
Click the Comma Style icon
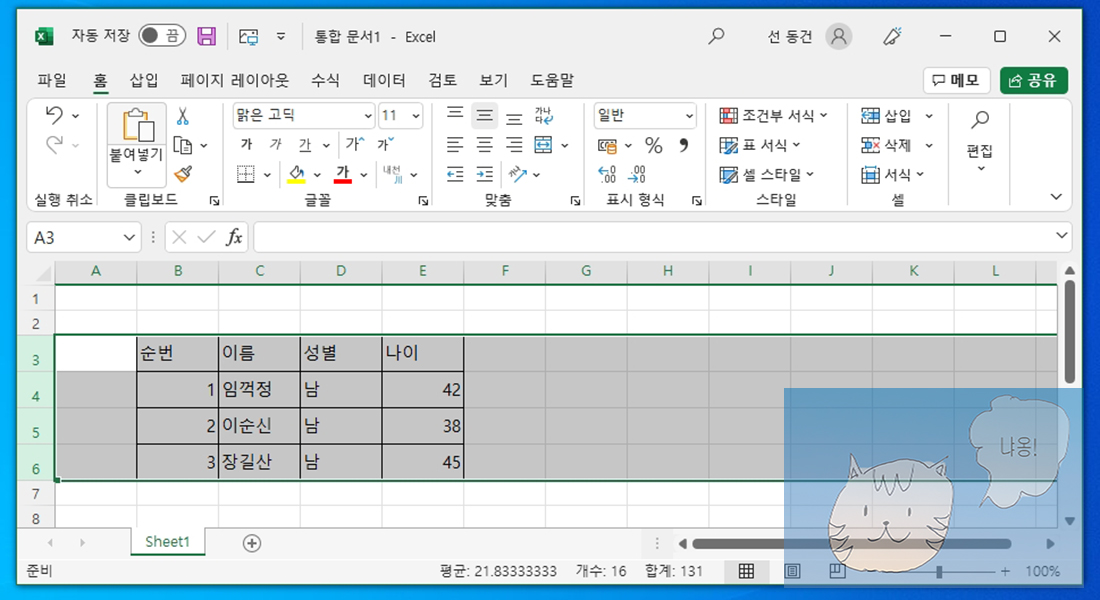(x=683, y=145)
